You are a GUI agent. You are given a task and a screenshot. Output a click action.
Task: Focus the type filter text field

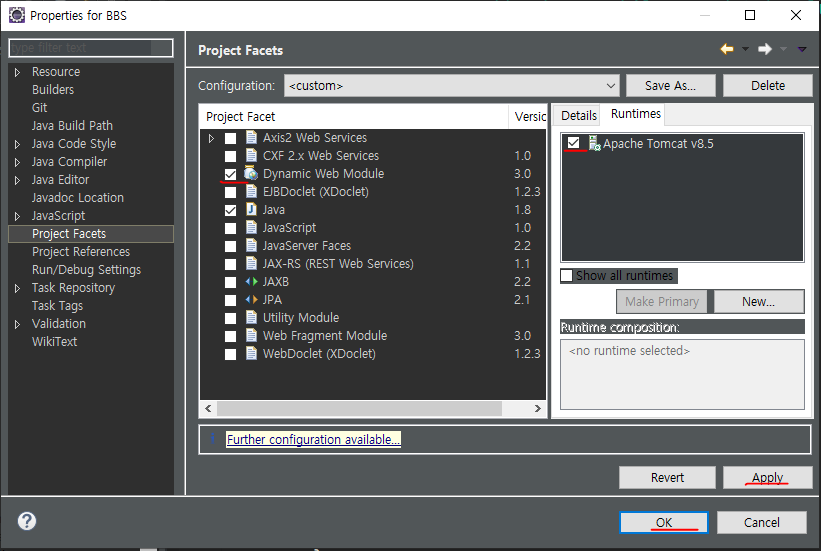pos(91,48)
